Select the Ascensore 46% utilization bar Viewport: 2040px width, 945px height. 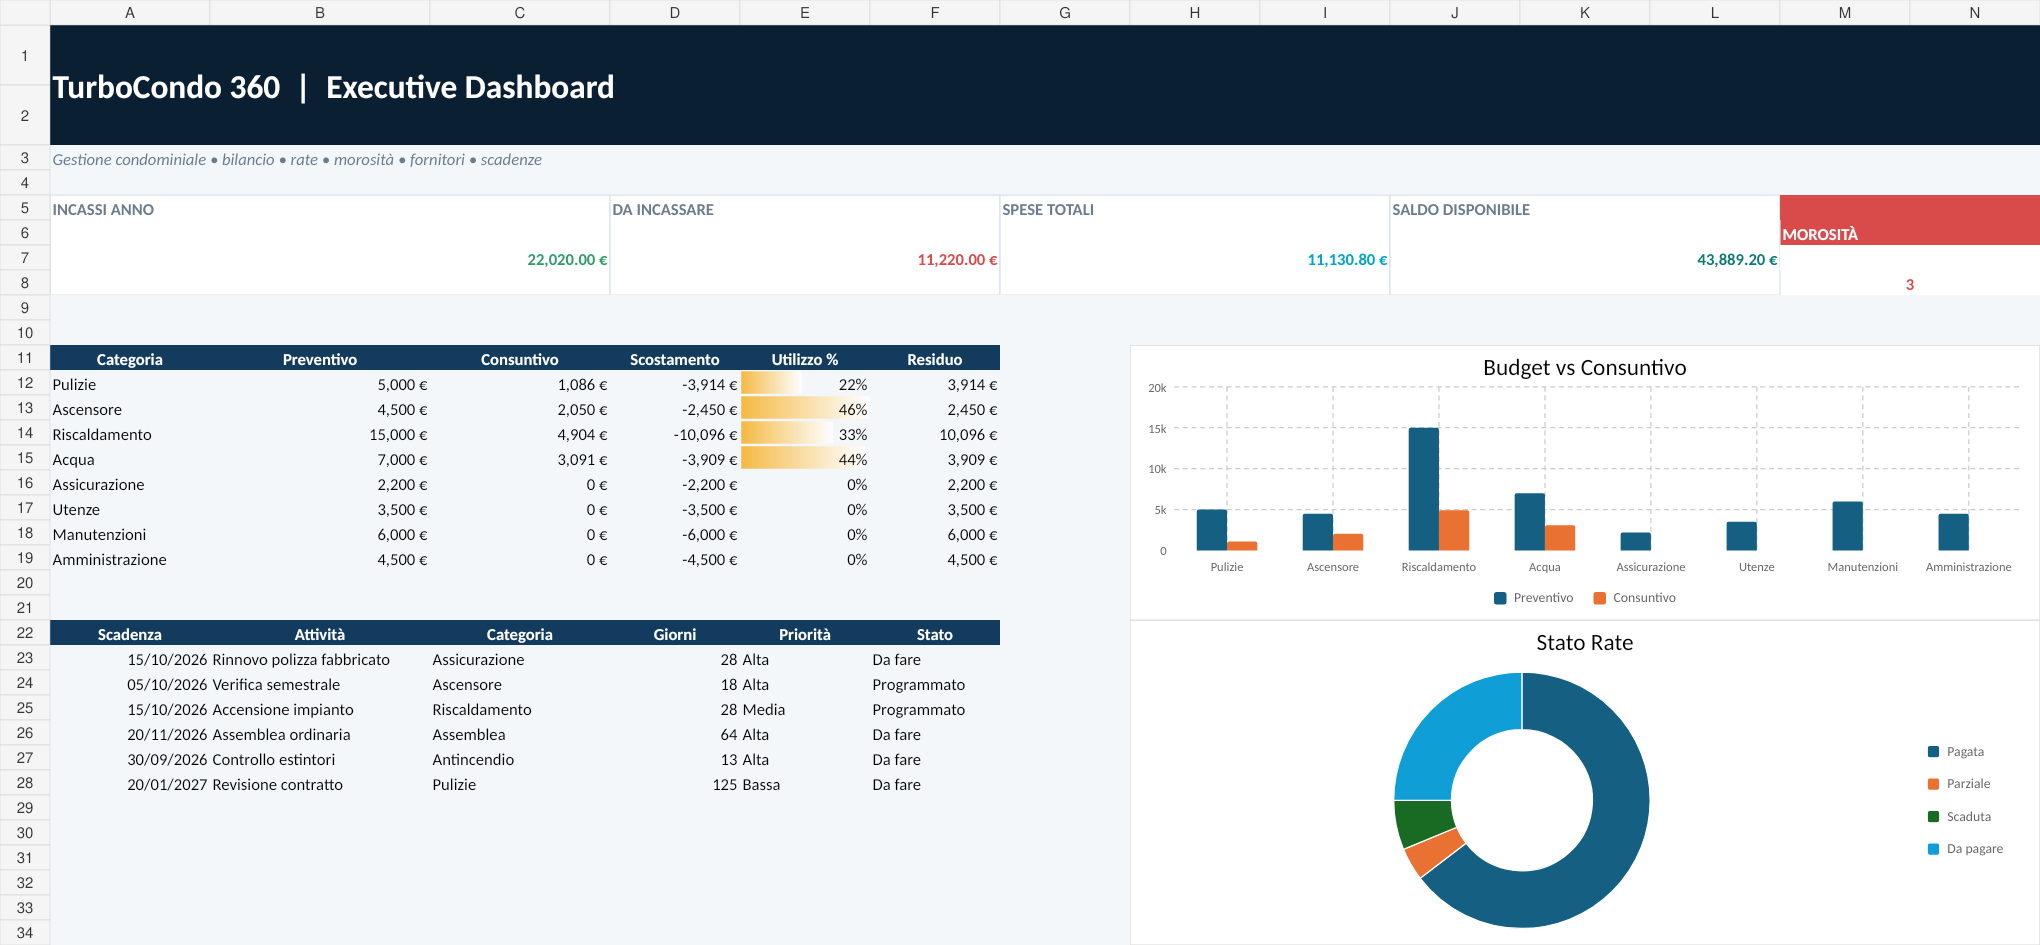805,409
